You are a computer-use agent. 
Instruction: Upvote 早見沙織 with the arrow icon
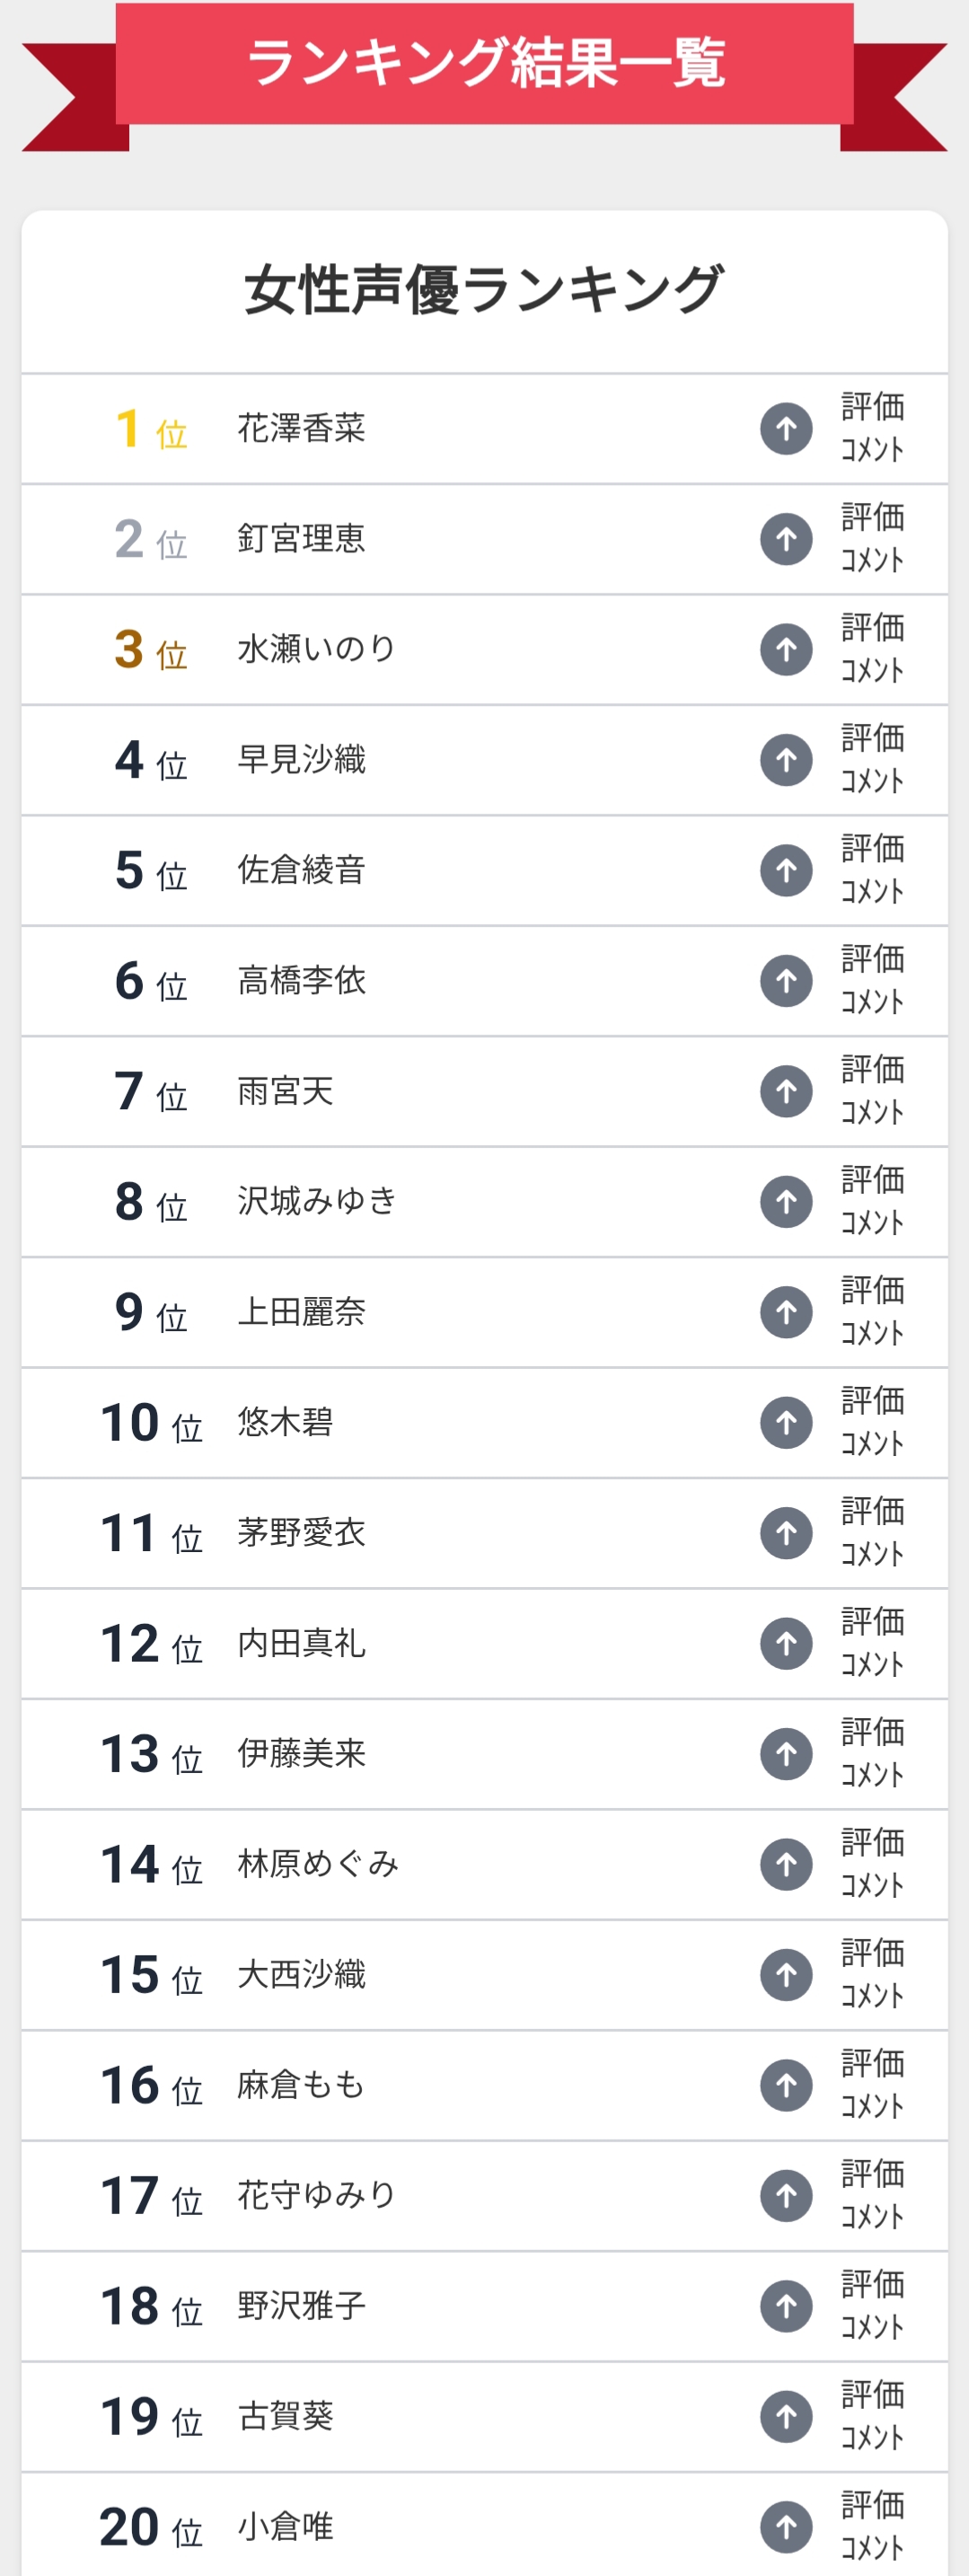click(x=786, y=760)
